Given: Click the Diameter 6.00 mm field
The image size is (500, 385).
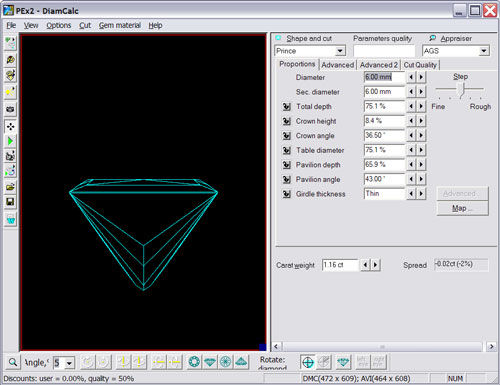Looking at the screenshot, I should tap(384, 77).
